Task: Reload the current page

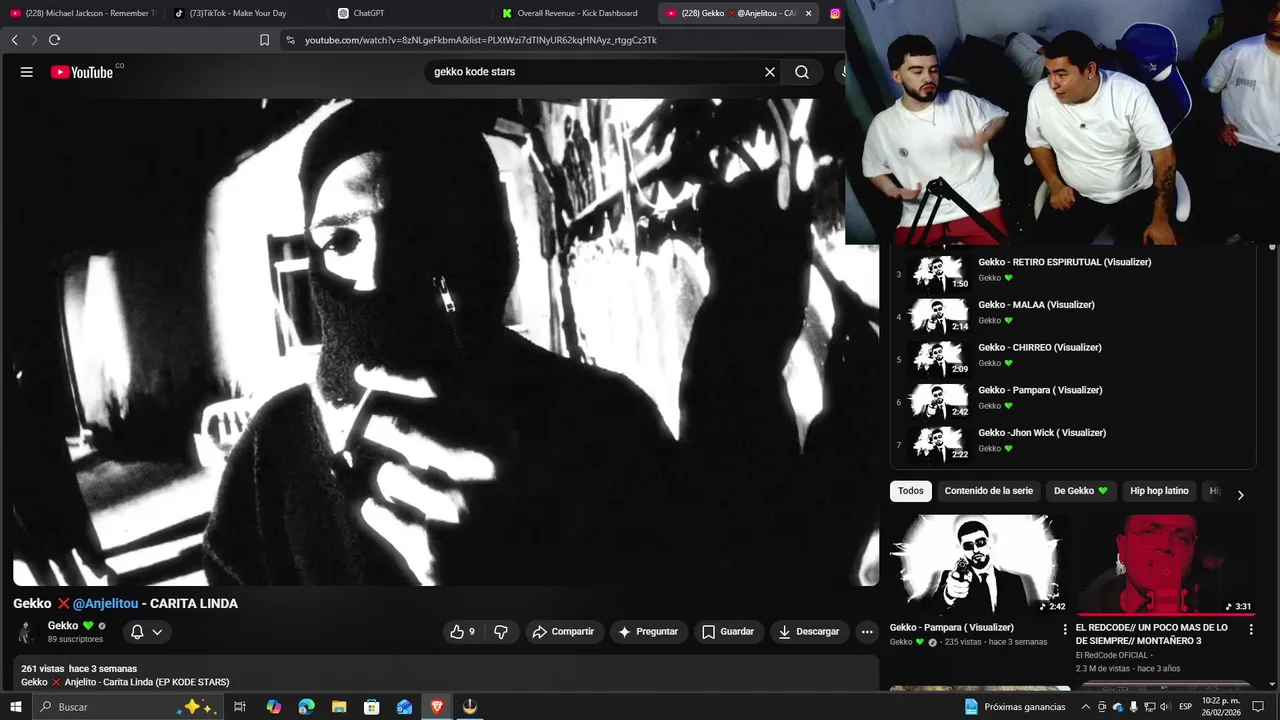Action: (x=54, y=40)
